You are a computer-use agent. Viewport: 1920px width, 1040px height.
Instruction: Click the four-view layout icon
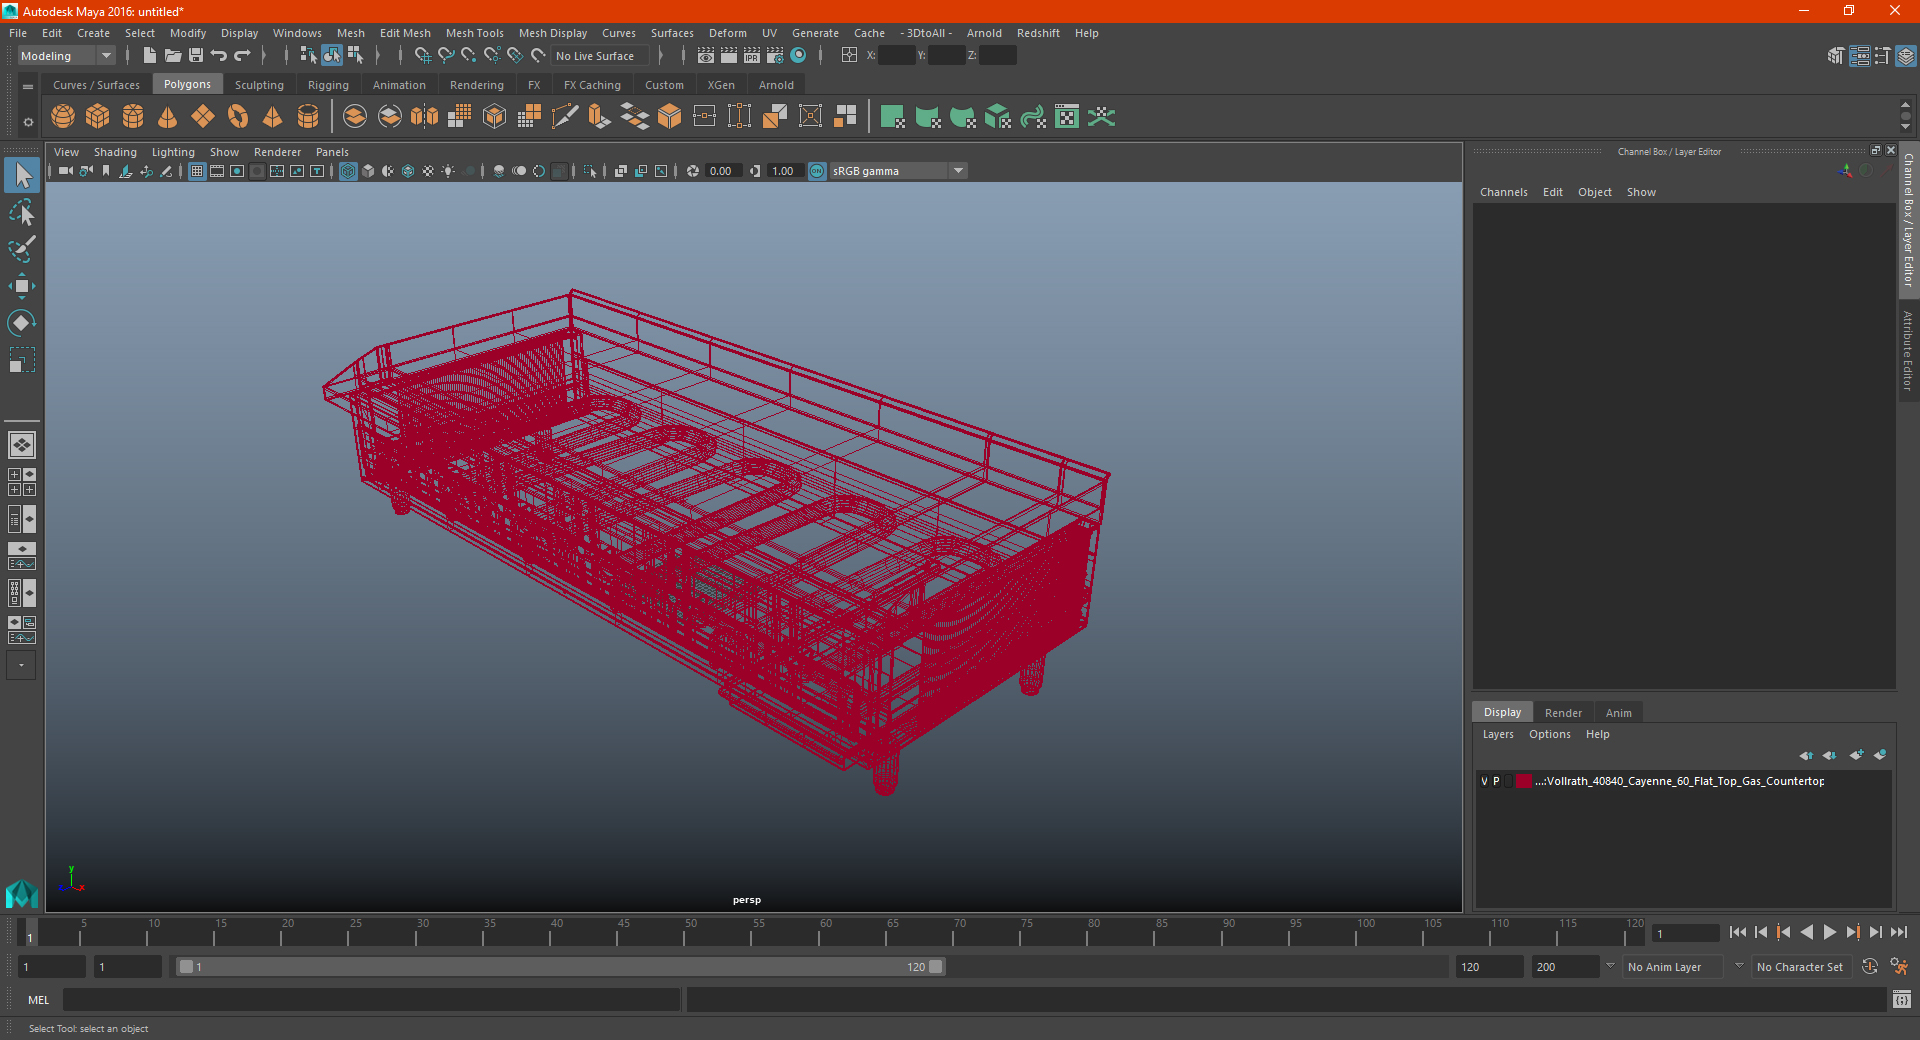pos(22,482)
